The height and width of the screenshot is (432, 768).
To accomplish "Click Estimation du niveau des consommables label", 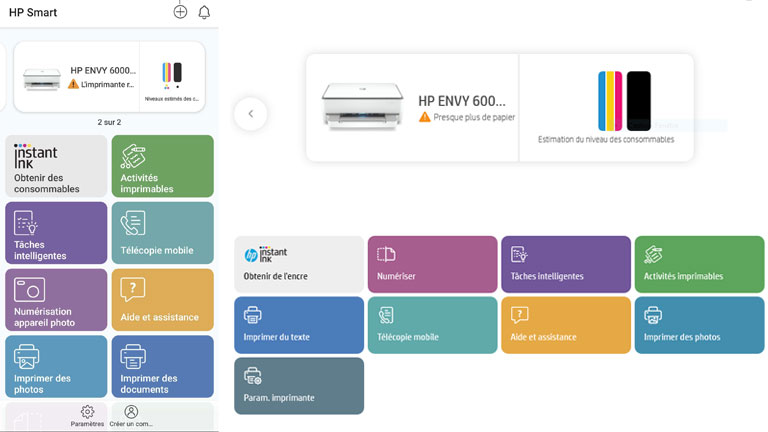I will (x=606, y=140).
